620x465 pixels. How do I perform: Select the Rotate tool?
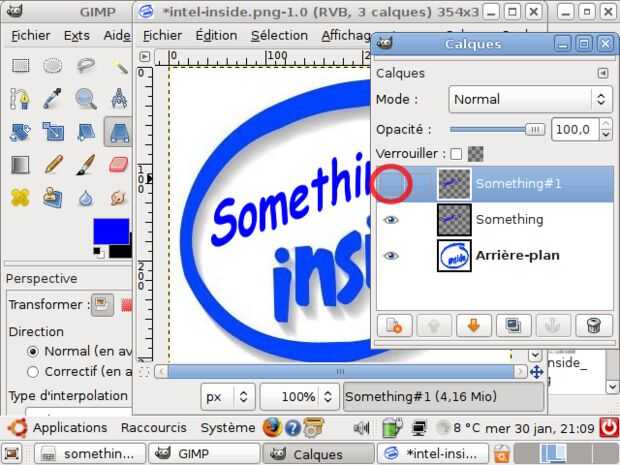pos(20,132)
